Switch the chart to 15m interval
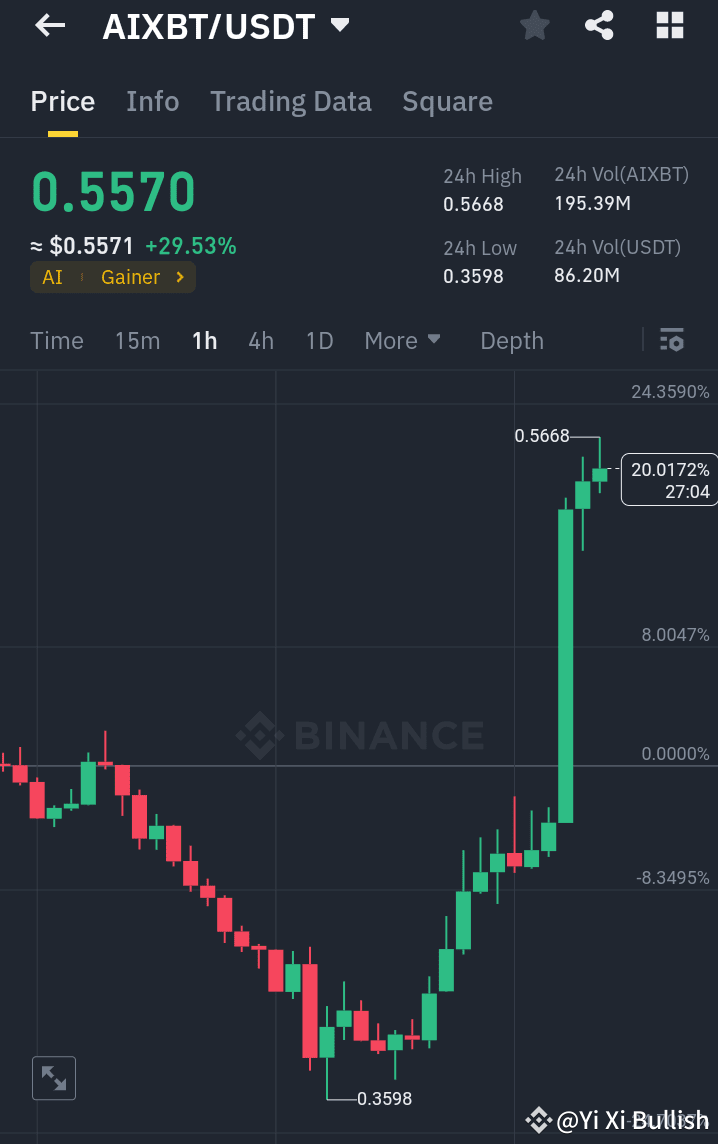The height and width of the screenshot is (1144, 718). 137,340
